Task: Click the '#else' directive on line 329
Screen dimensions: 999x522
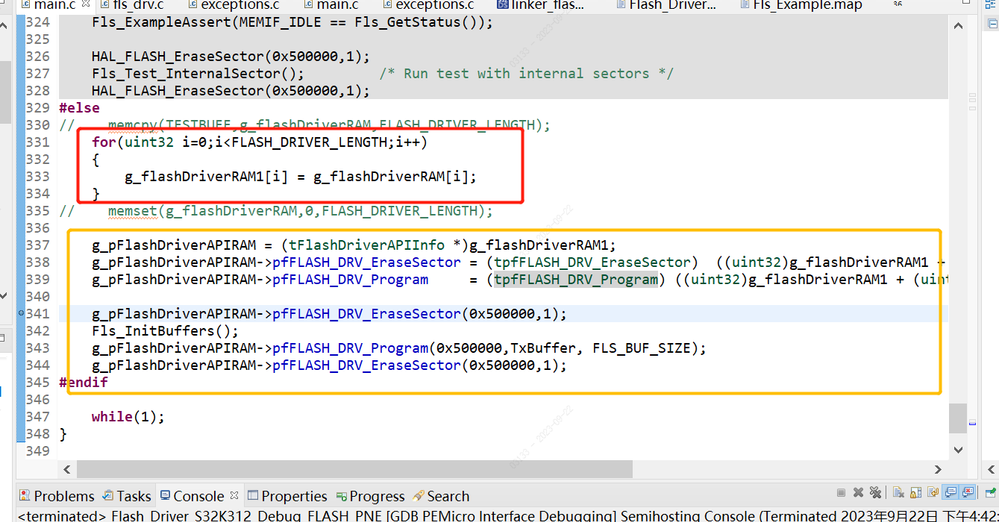Action: coord(79,108)
